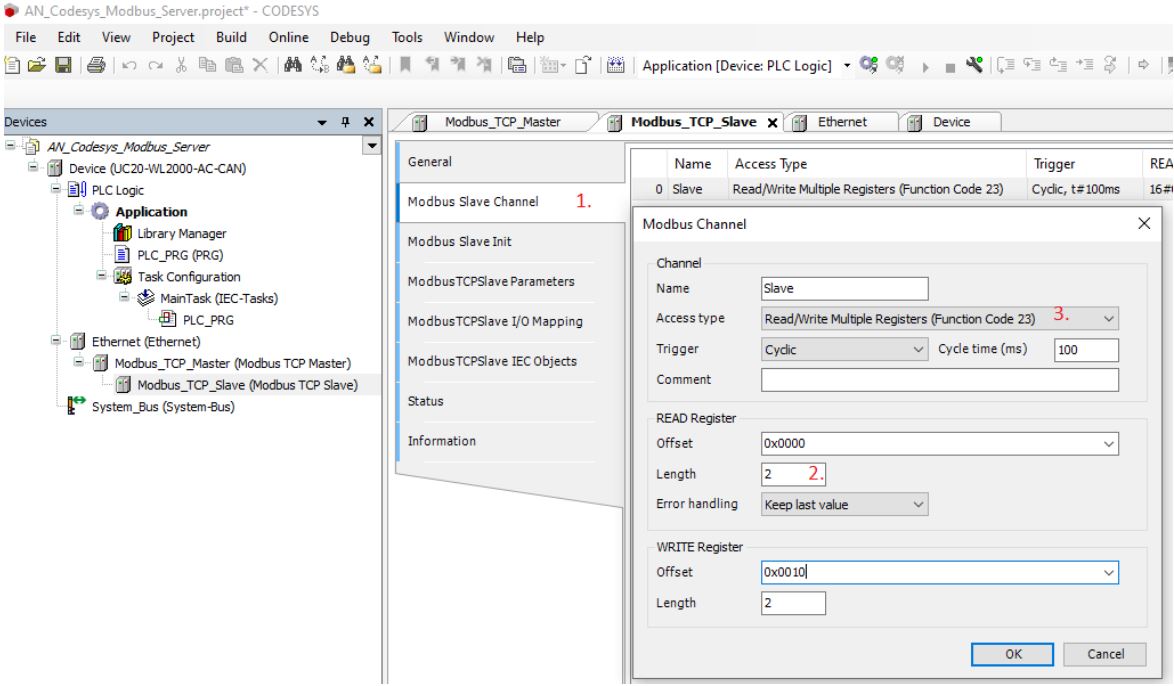Image resolution: width=1174 pixels, height=686 pixels.
Task: Click the Login gear icon
Action: tap(869, 65)
